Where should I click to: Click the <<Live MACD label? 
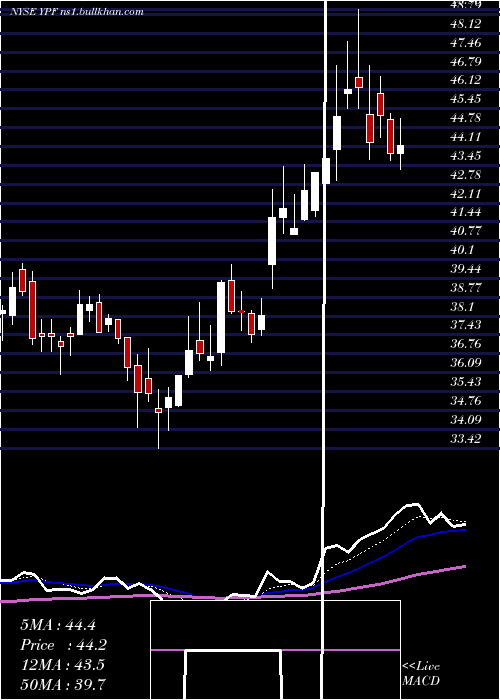421,674
